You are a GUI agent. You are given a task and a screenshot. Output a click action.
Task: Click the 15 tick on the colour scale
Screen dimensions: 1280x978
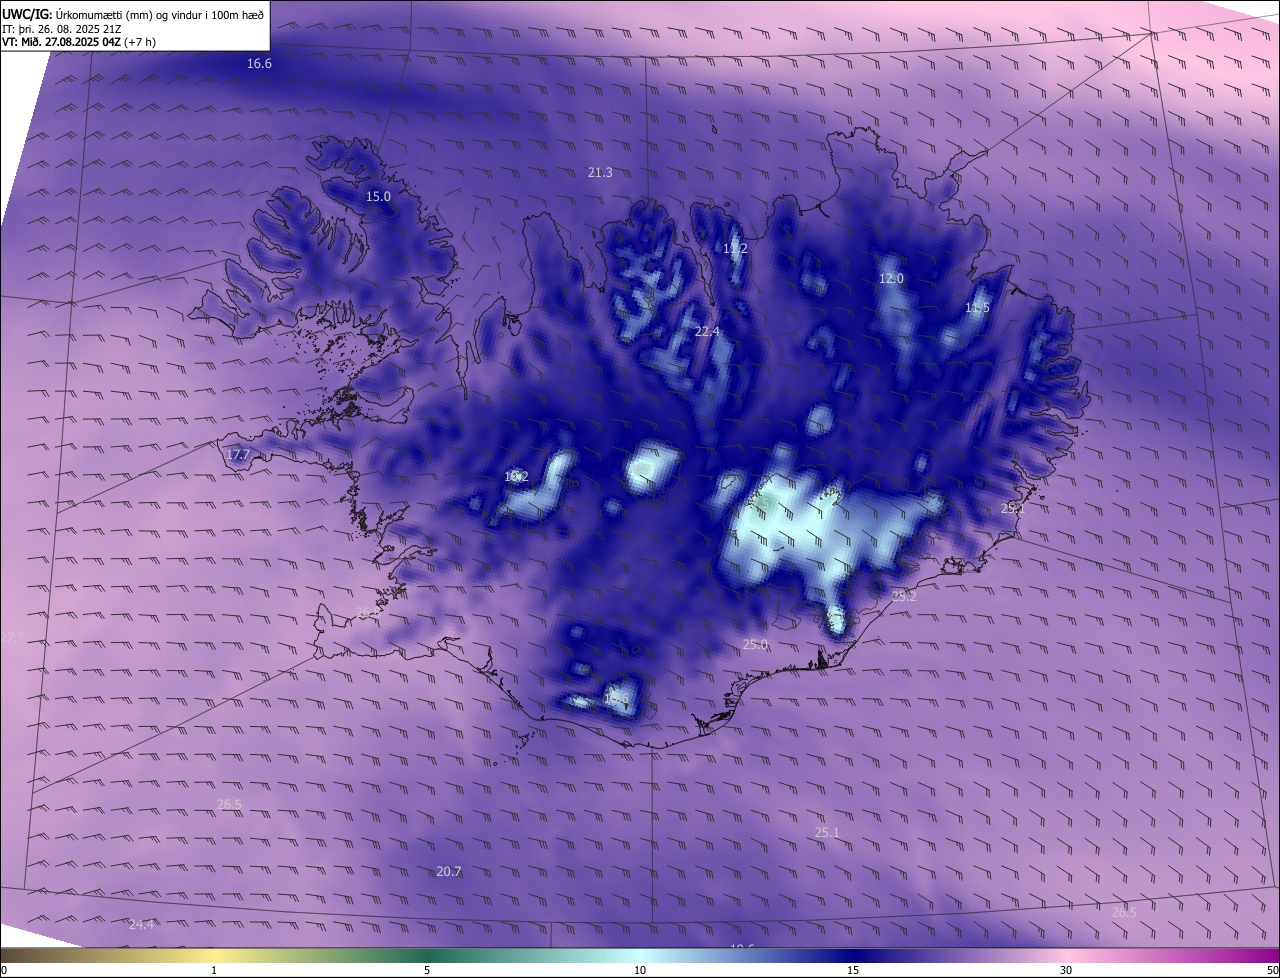pyautogui.click(x=853, y=970)
